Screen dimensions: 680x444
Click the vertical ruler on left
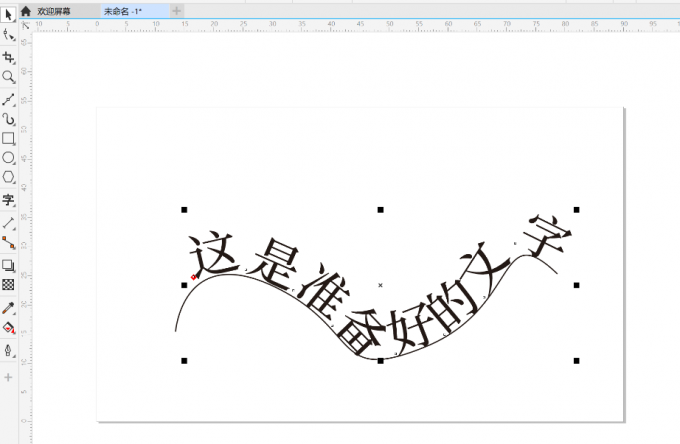coord(26,238)
